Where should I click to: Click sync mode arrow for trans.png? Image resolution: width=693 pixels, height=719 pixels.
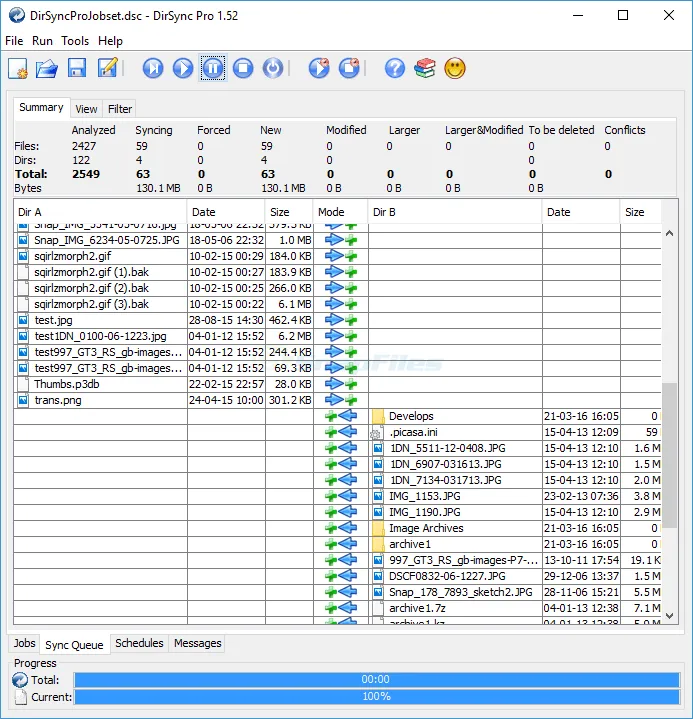[341, 400]
